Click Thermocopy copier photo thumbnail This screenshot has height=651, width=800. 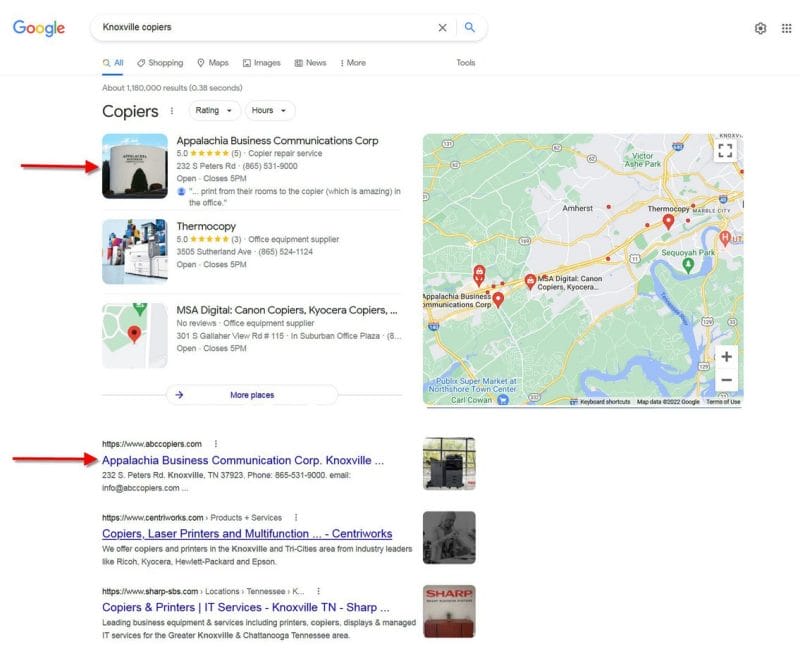pyautogui.click(x=135, y=252)
